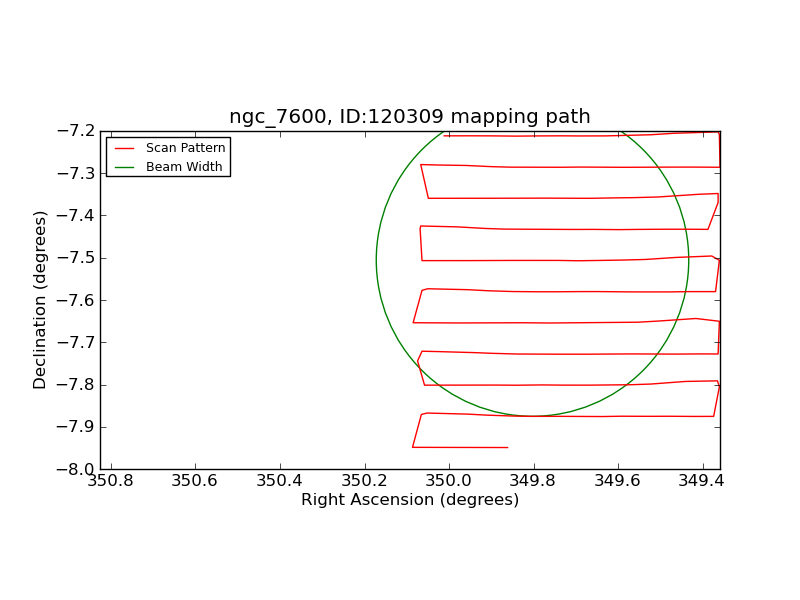
Task: Click the x-axis tick label 349.4
Action: tap(701, 481)
